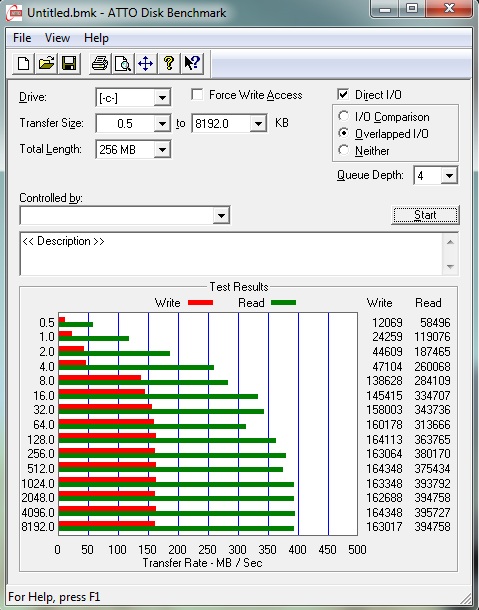
Task: Expand the Controlled by dropdown
Action: [221, 216]
